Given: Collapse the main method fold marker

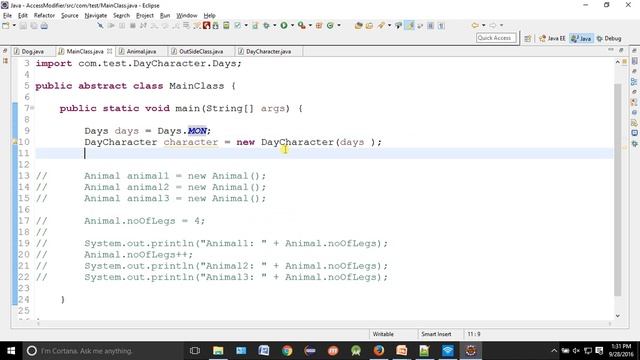Looking at the screenshot, I should (x=32, y=108).
